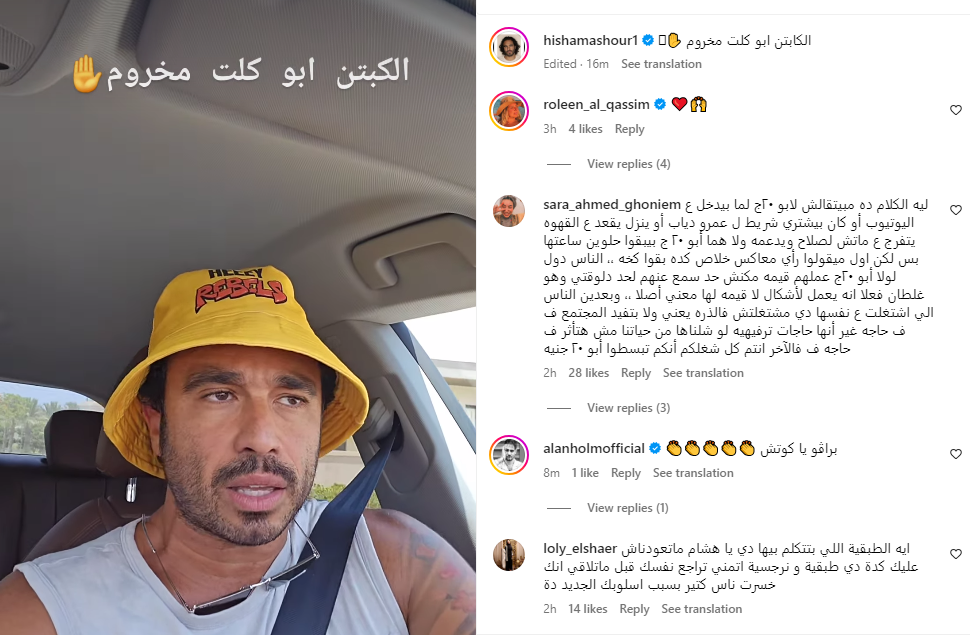The image size is (970, 635).
Task: Open loly_elshaer's profile avatar
Action: [509, 555]
